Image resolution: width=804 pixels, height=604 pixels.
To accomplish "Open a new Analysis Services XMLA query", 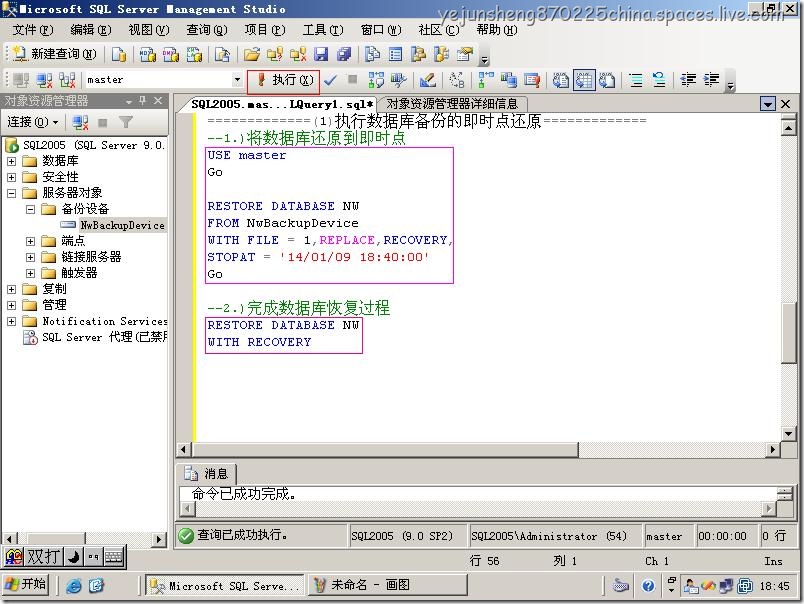I will [194, 54].
